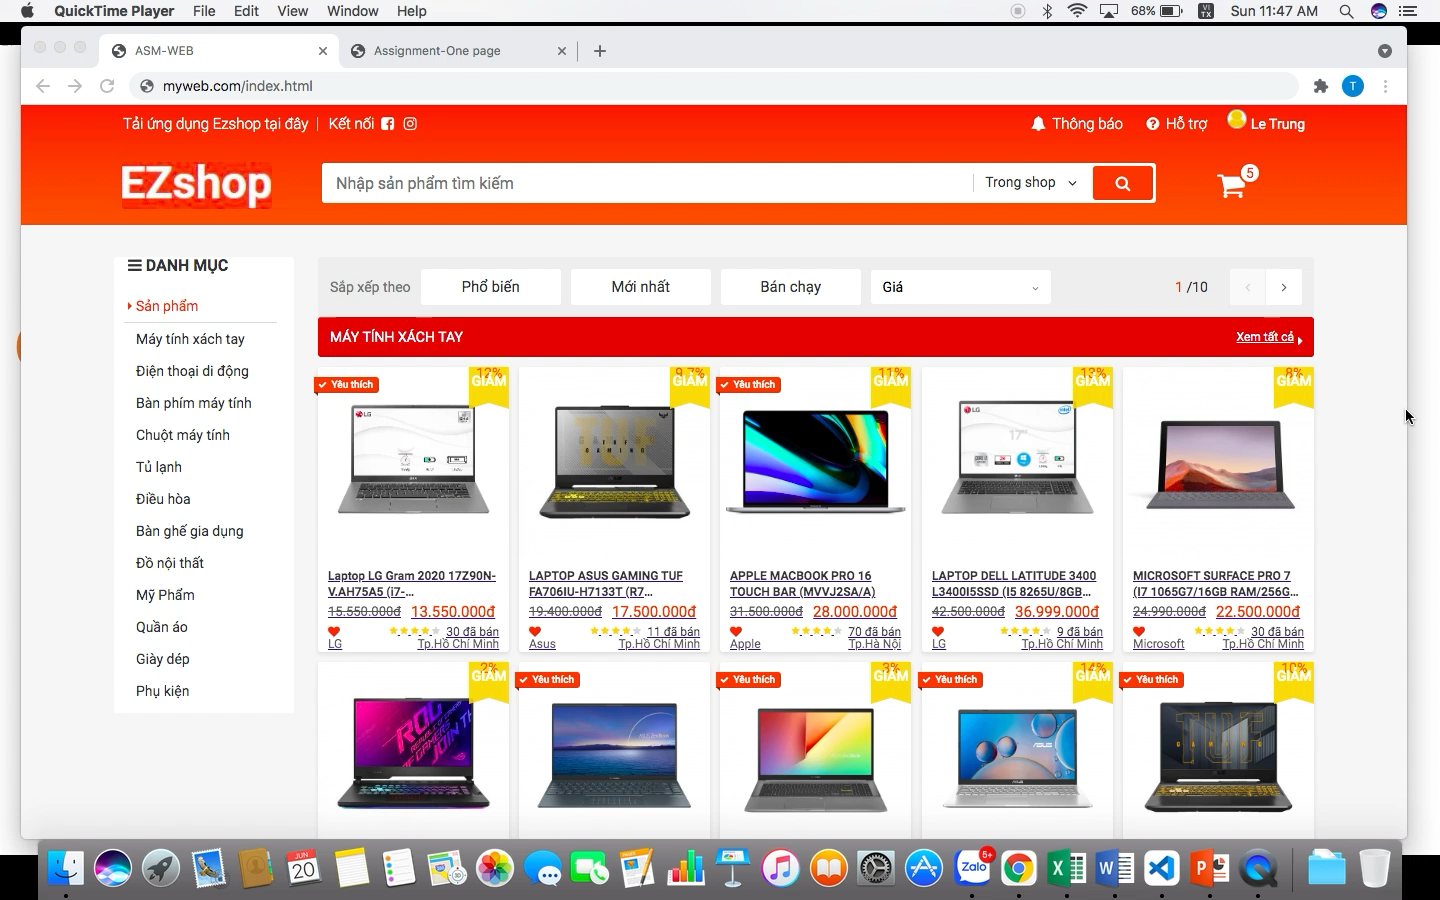
Task: Expand the Giá sorting dropdown
Action: point(959,287)
